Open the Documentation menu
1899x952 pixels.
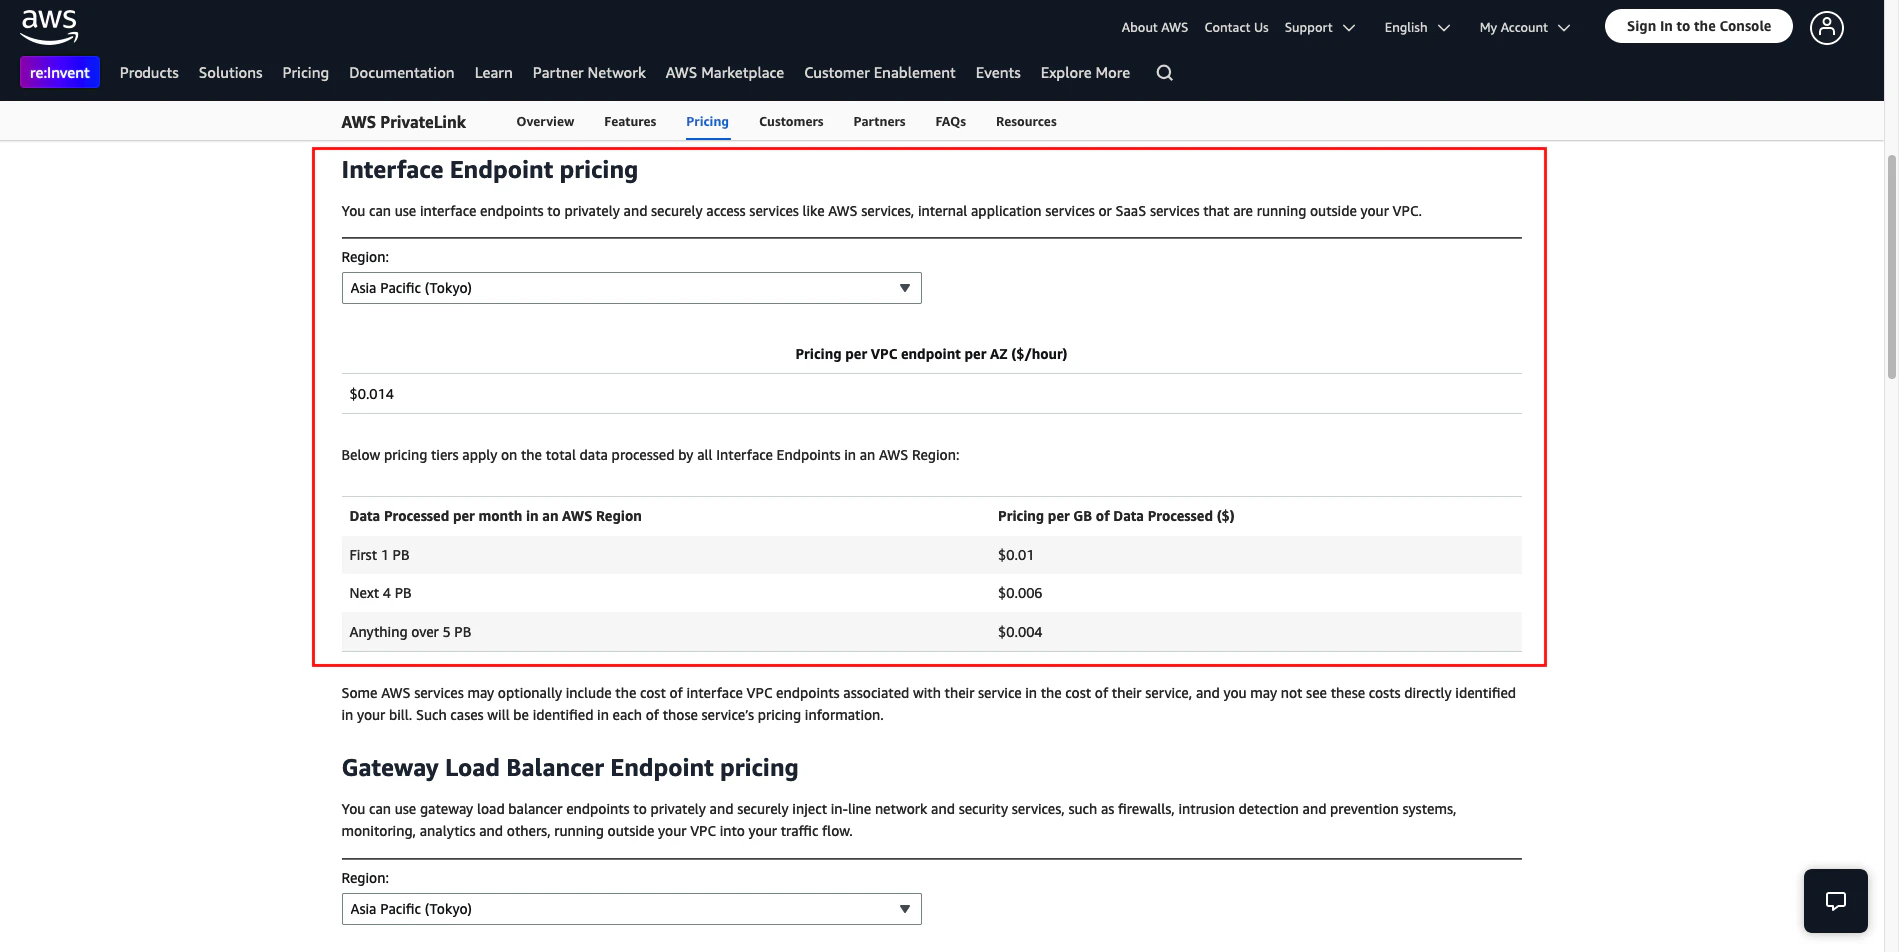[401, 73]
